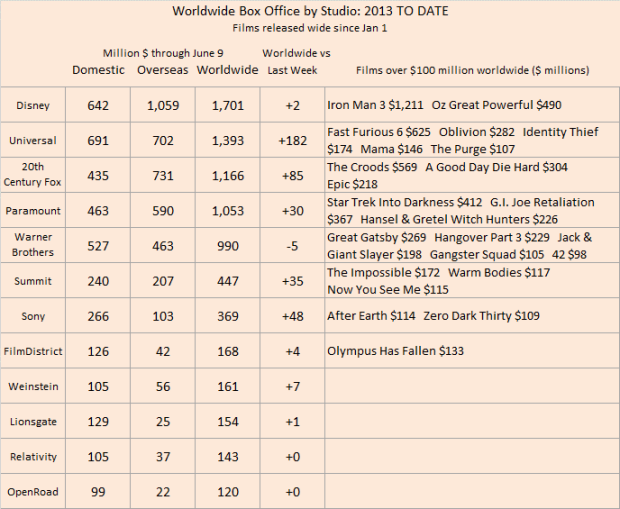Select the 'Lionsgate' studio cell
This screenshot has width=620, height=509.
pos(33,422)
